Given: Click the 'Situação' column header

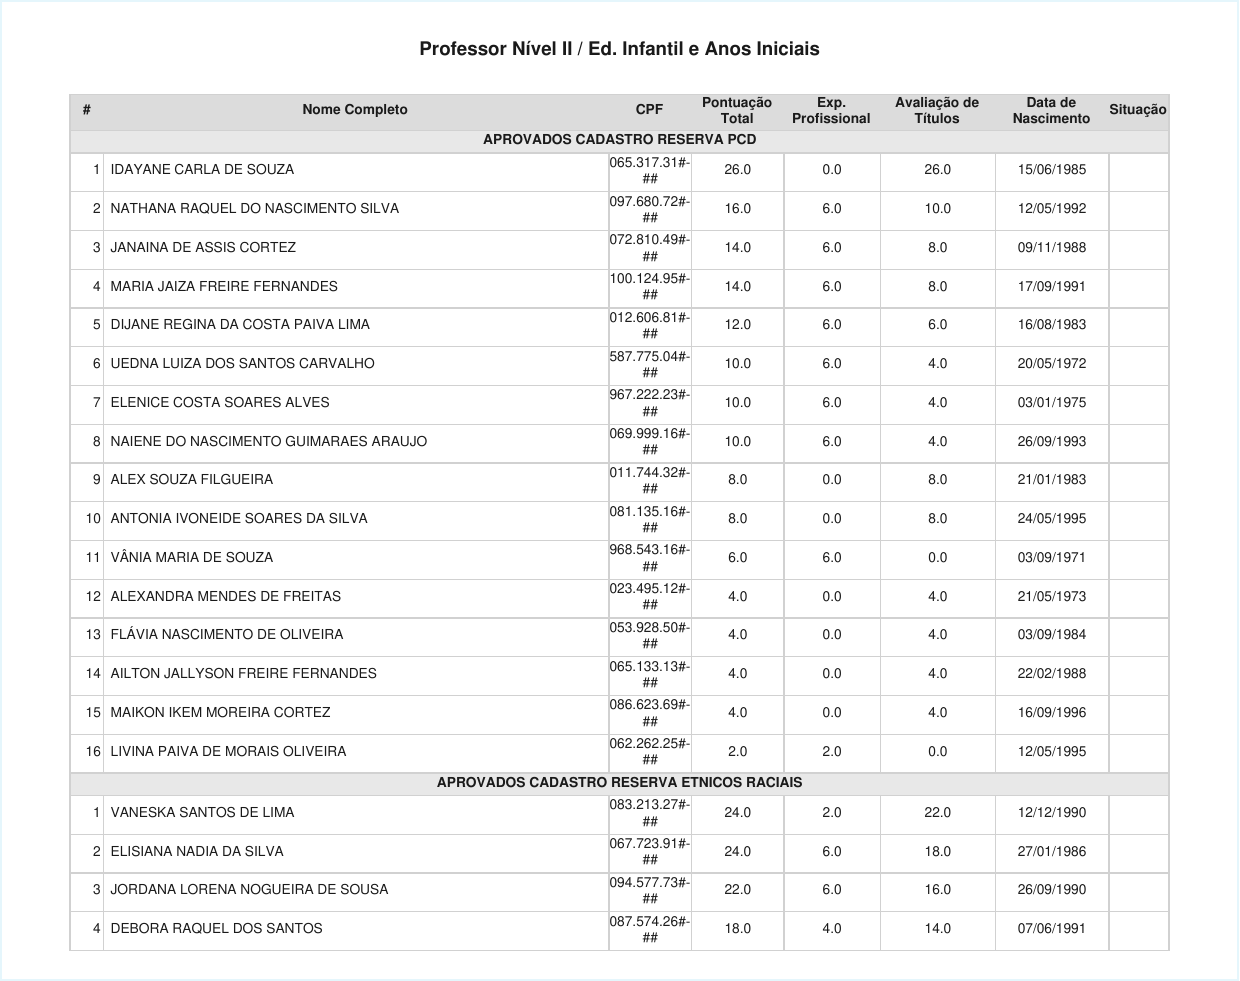Looking at the screenshot, I should coord(1138,110).
